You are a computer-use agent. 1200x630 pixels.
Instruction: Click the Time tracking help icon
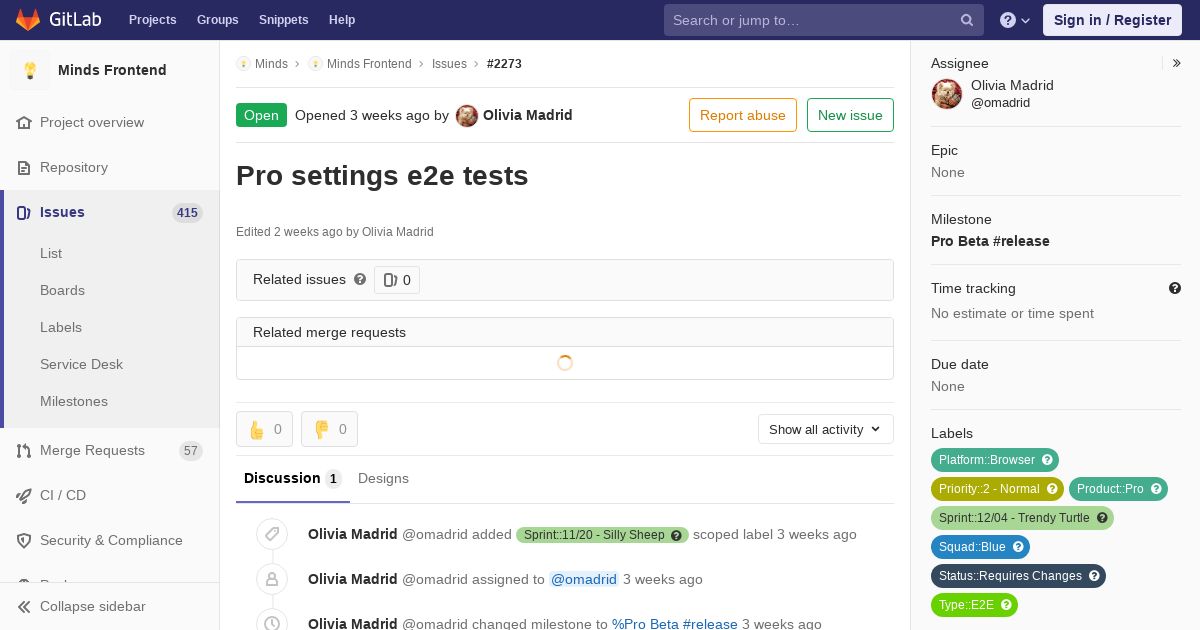(x=1175, y=288)
